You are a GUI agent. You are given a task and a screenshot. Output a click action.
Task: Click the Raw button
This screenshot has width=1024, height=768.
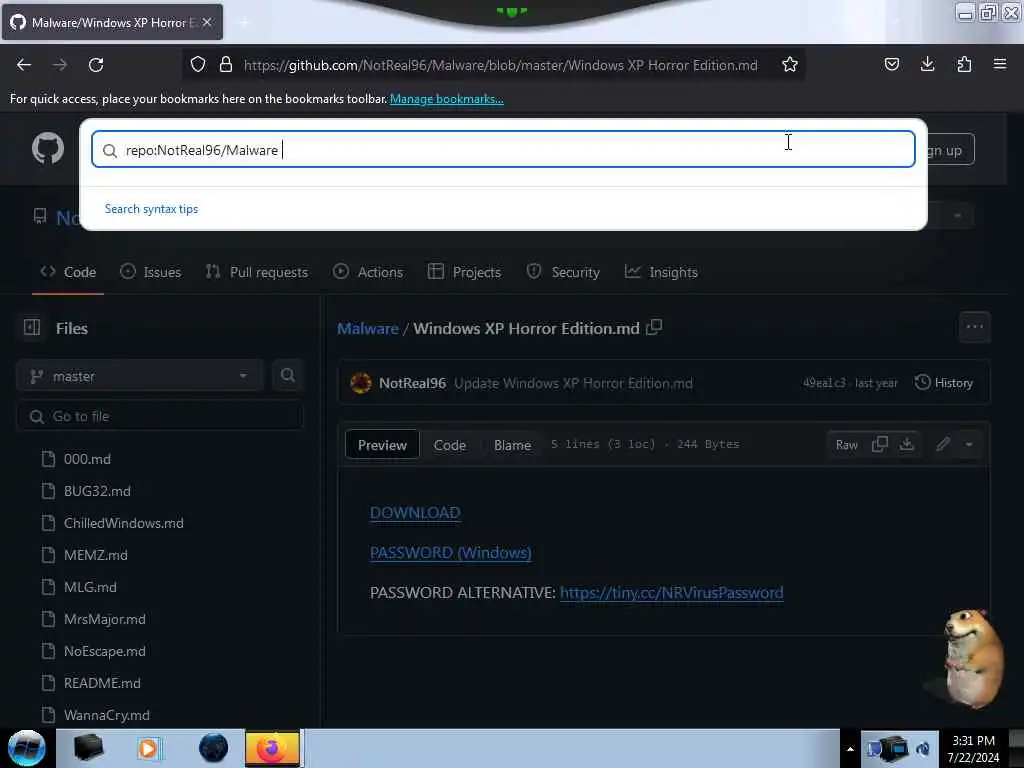(x=846, y=445)
